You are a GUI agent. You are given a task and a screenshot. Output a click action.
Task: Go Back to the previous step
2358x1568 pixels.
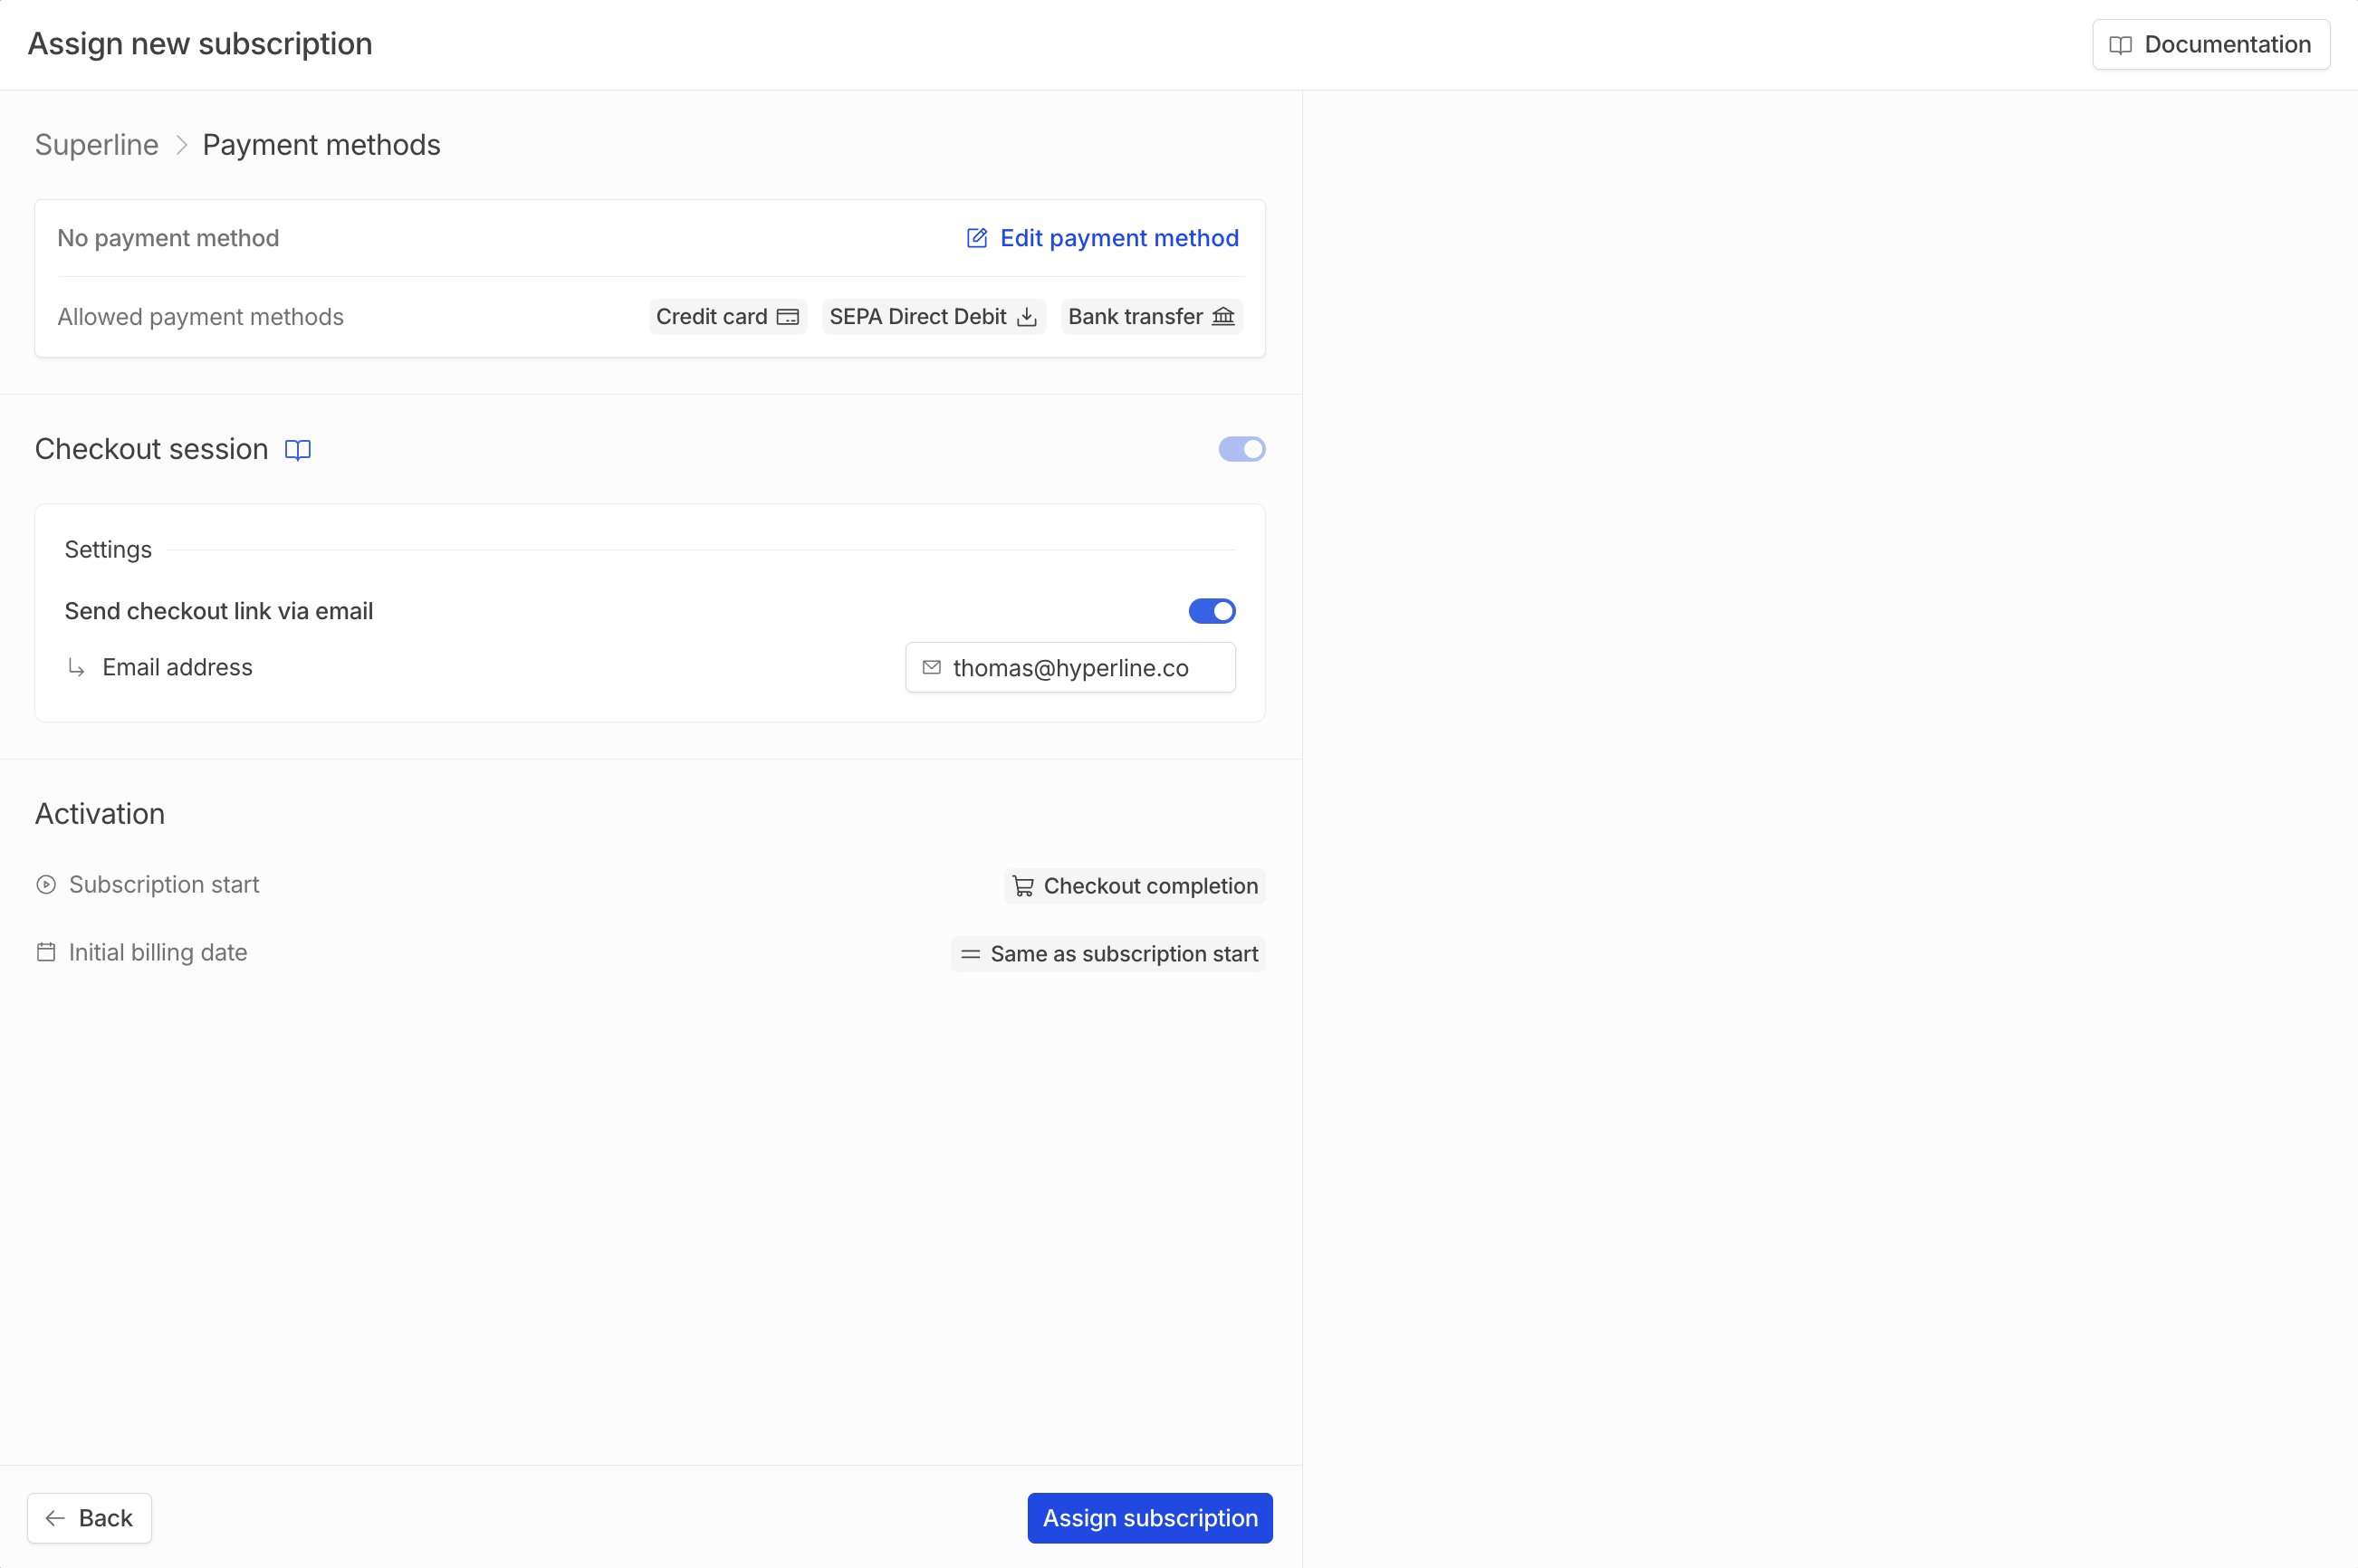point(90,1517)
